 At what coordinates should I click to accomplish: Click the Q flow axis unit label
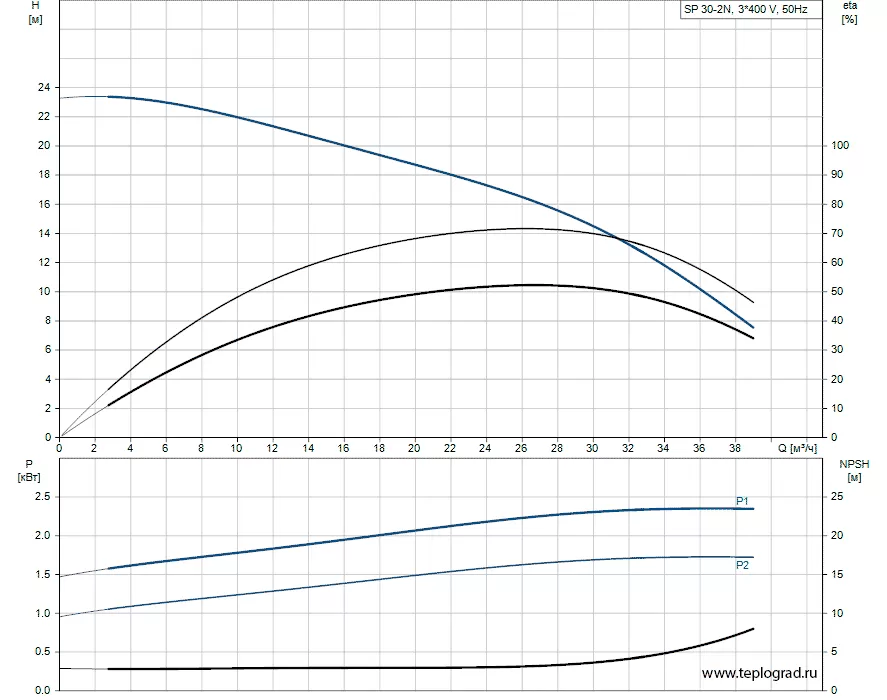(797, 448)
